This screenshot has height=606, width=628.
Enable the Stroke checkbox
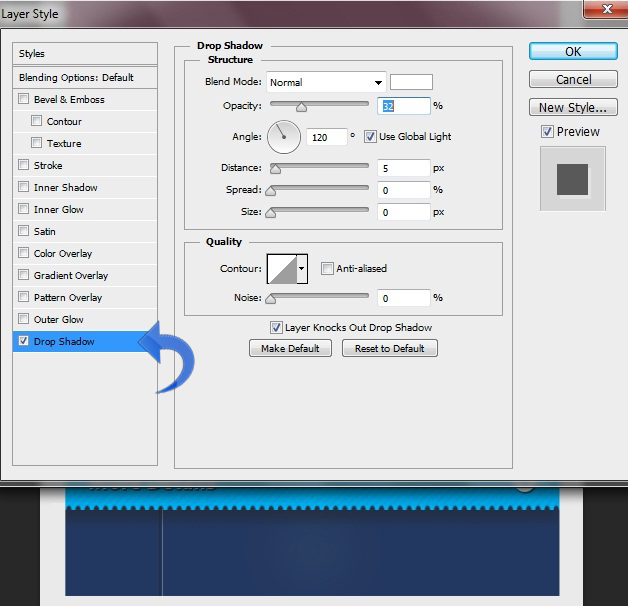tap(24, 165)
